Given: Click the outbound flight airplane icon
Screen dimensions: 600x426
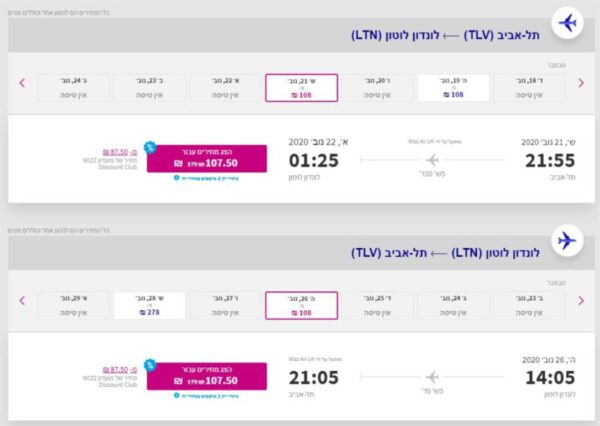Looking at the screenshot, I should click(567, 23).
